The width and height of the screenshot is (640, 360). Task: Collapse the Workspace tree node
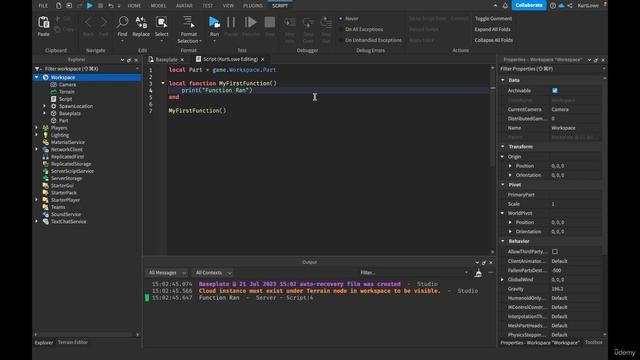37,77
